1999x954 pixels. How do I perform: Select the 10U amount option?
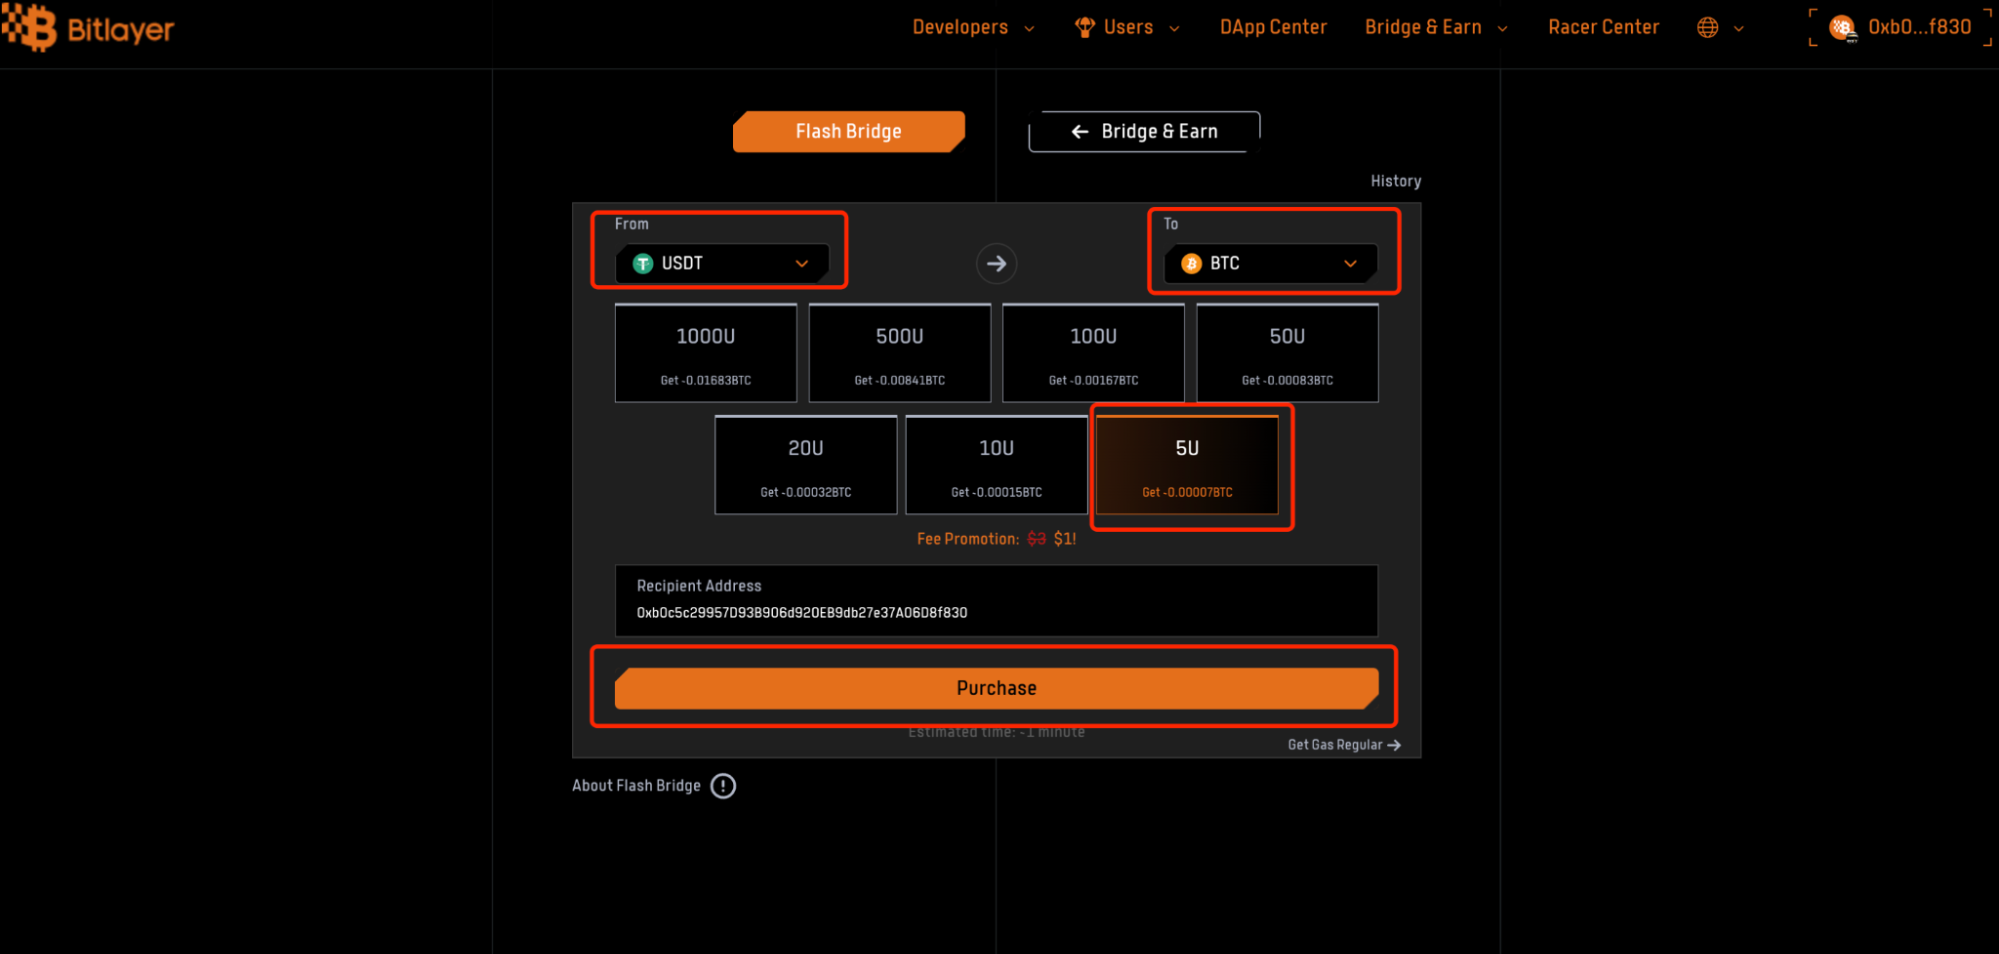point(997,465)
